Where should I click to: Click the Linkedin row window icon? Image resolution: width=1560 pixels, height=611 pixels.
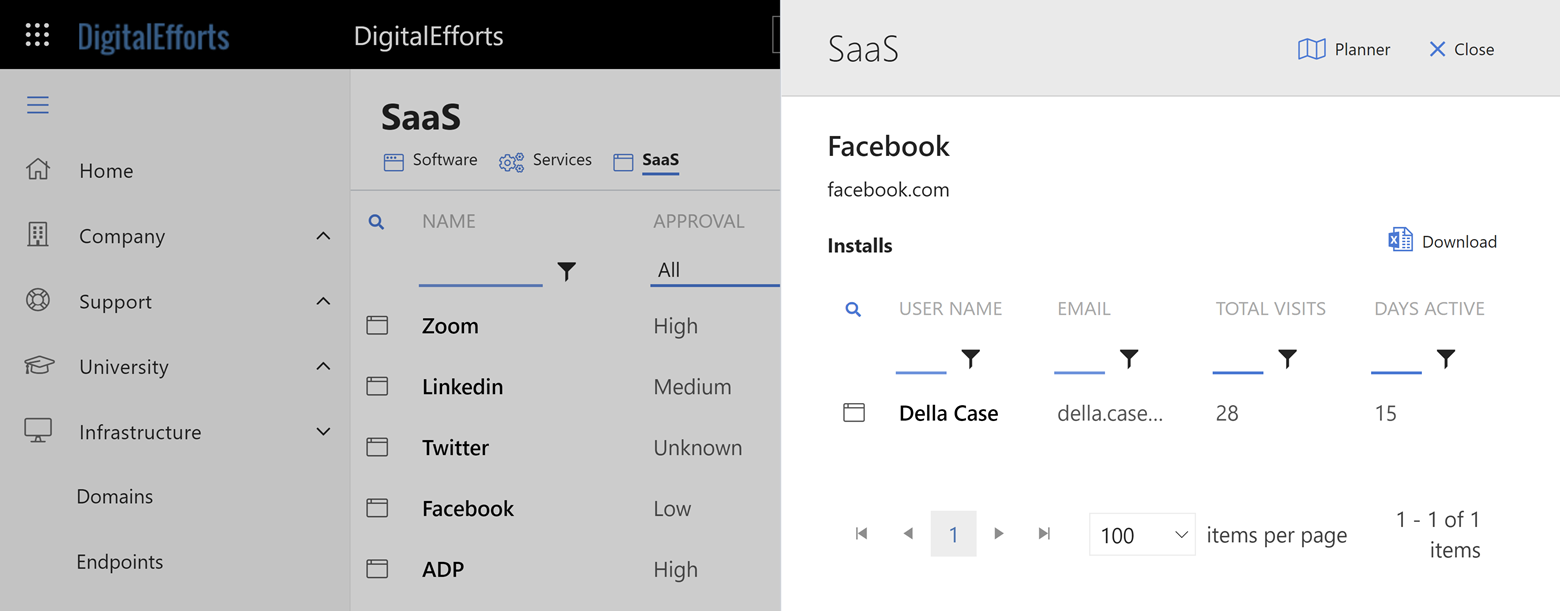pos(377,387)
